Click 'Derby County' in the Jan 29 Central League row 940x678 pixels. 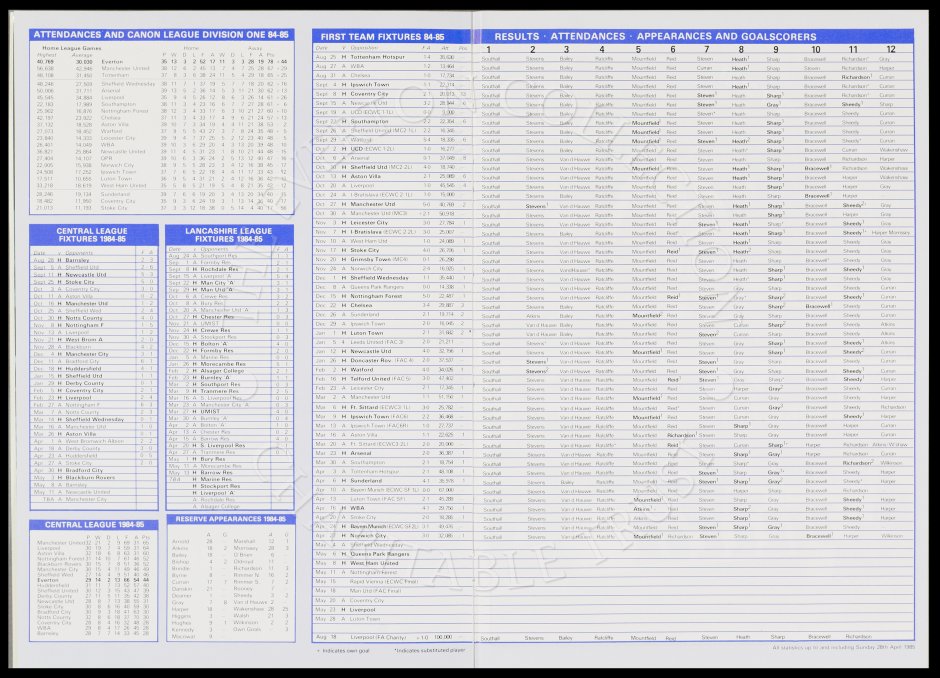85,383
